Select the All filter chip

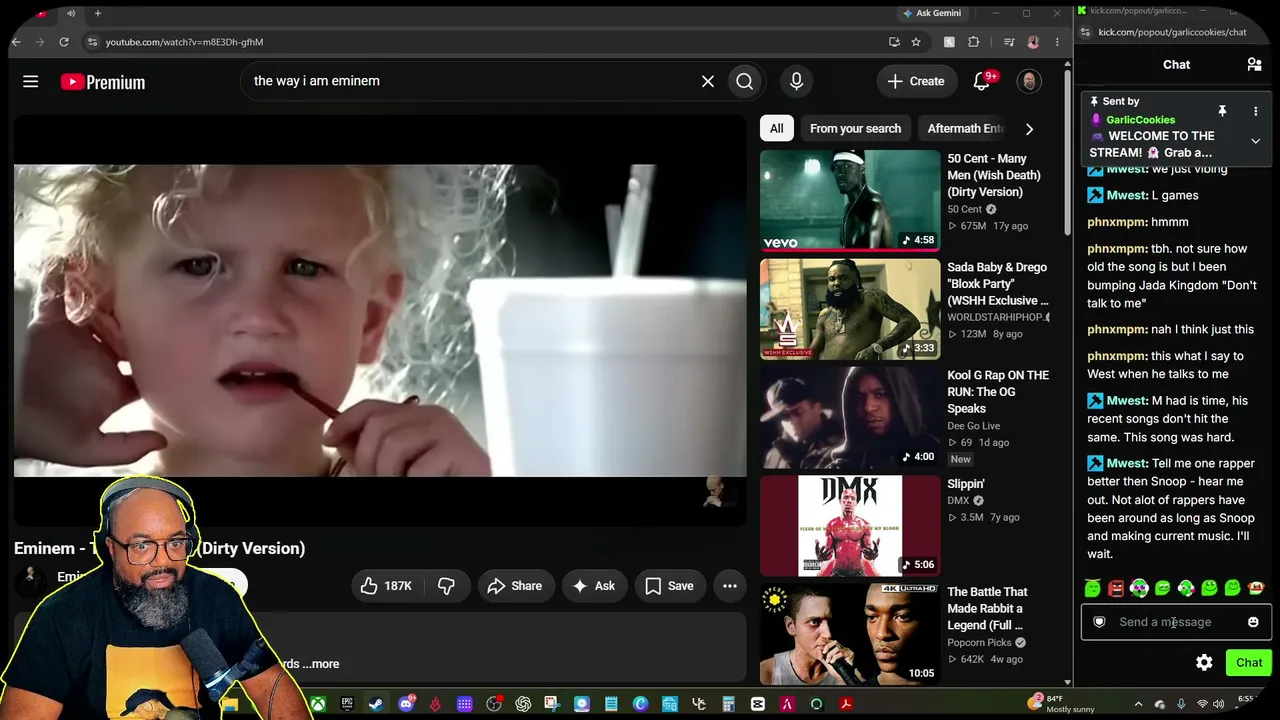coord(777,128)
